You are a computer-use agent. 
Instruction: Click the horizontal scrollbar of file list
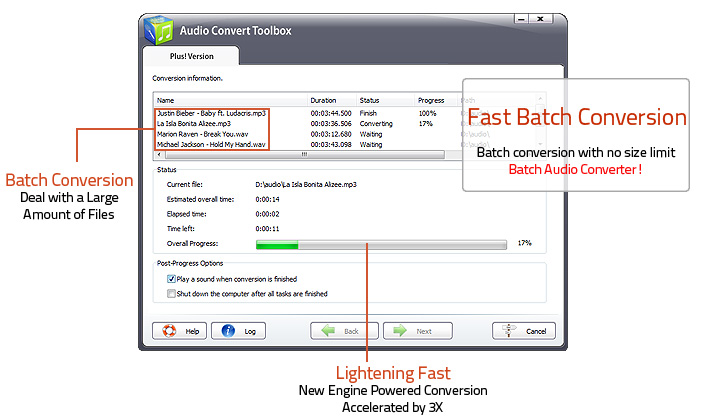point(304,154)
